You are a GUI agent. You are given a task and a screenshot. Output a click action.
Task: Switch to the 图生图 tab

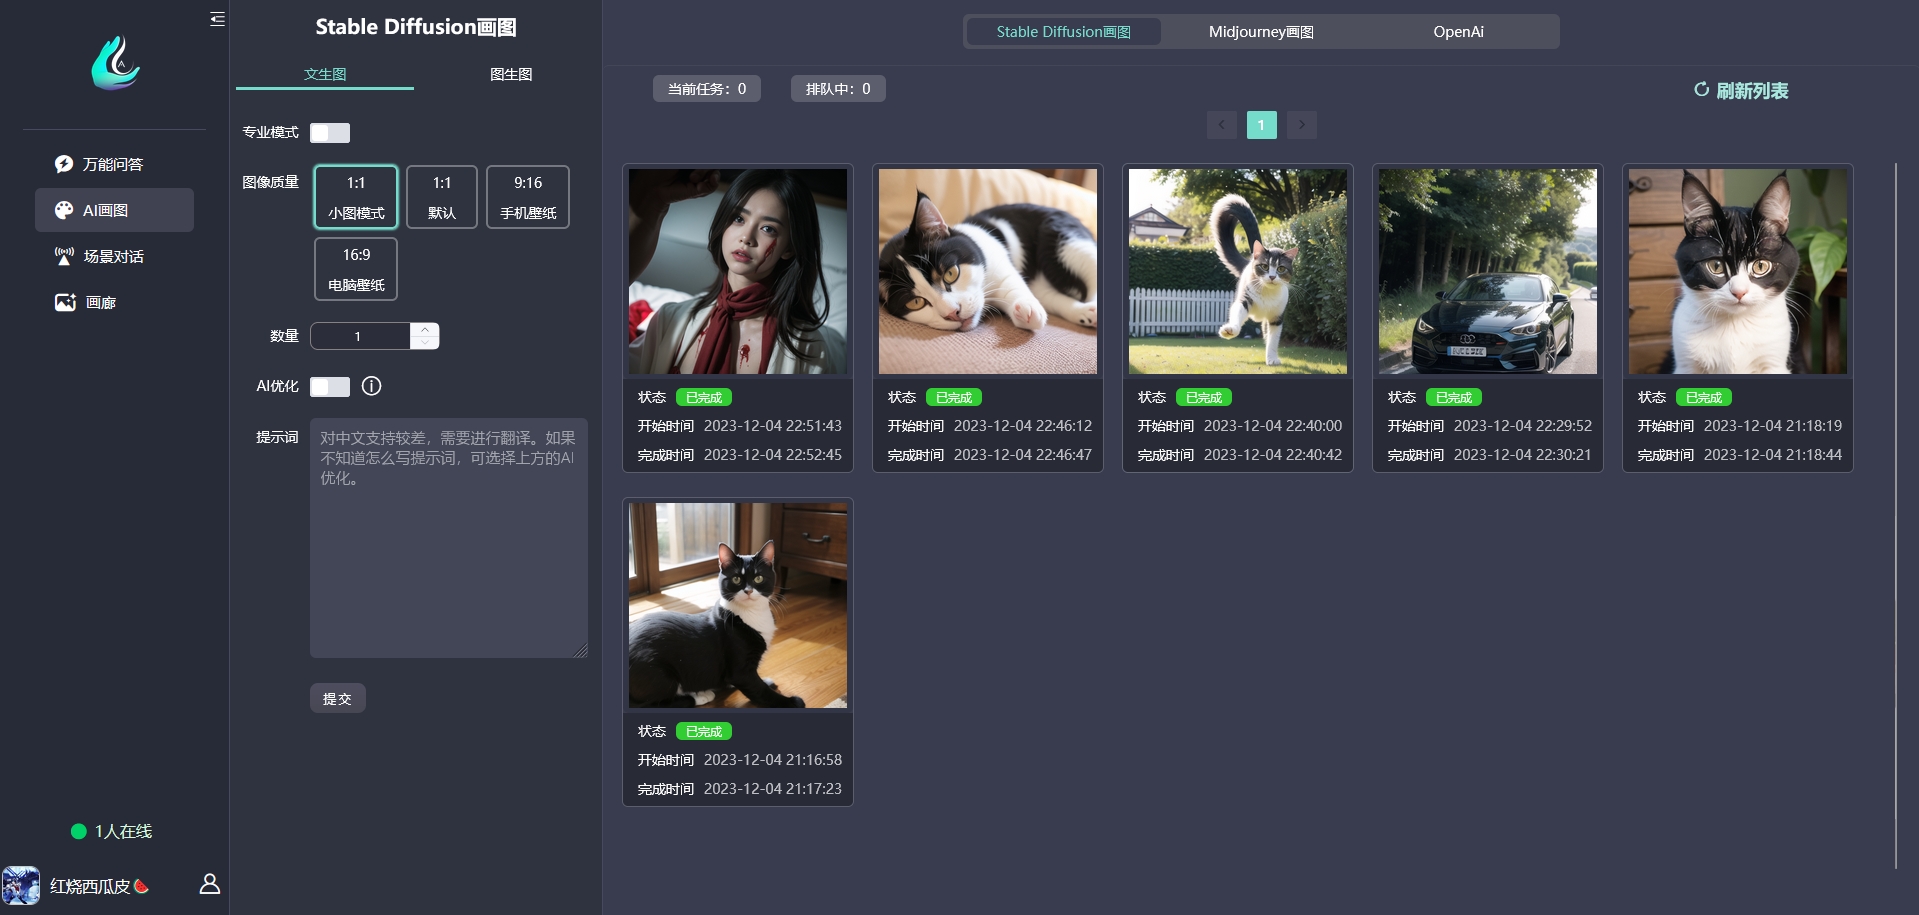511,74
